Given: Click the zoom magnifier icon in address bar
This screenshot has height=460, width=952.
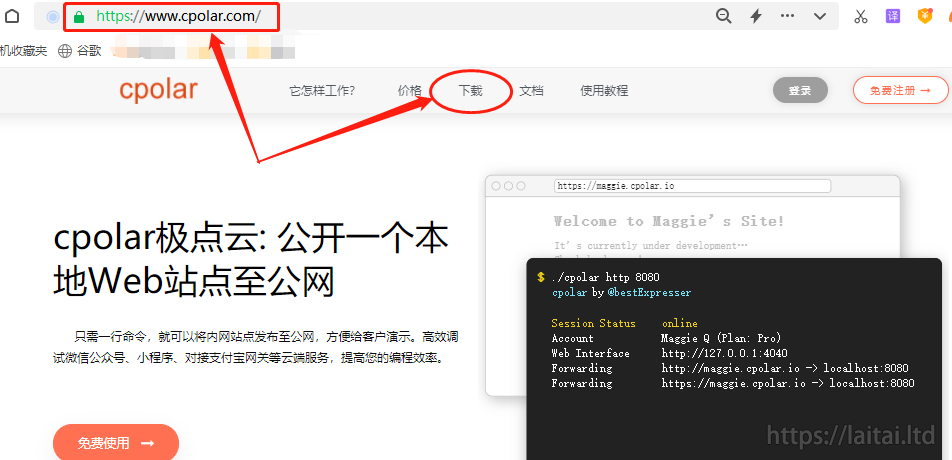Looking at the screenshot, I should pos(723,16).
